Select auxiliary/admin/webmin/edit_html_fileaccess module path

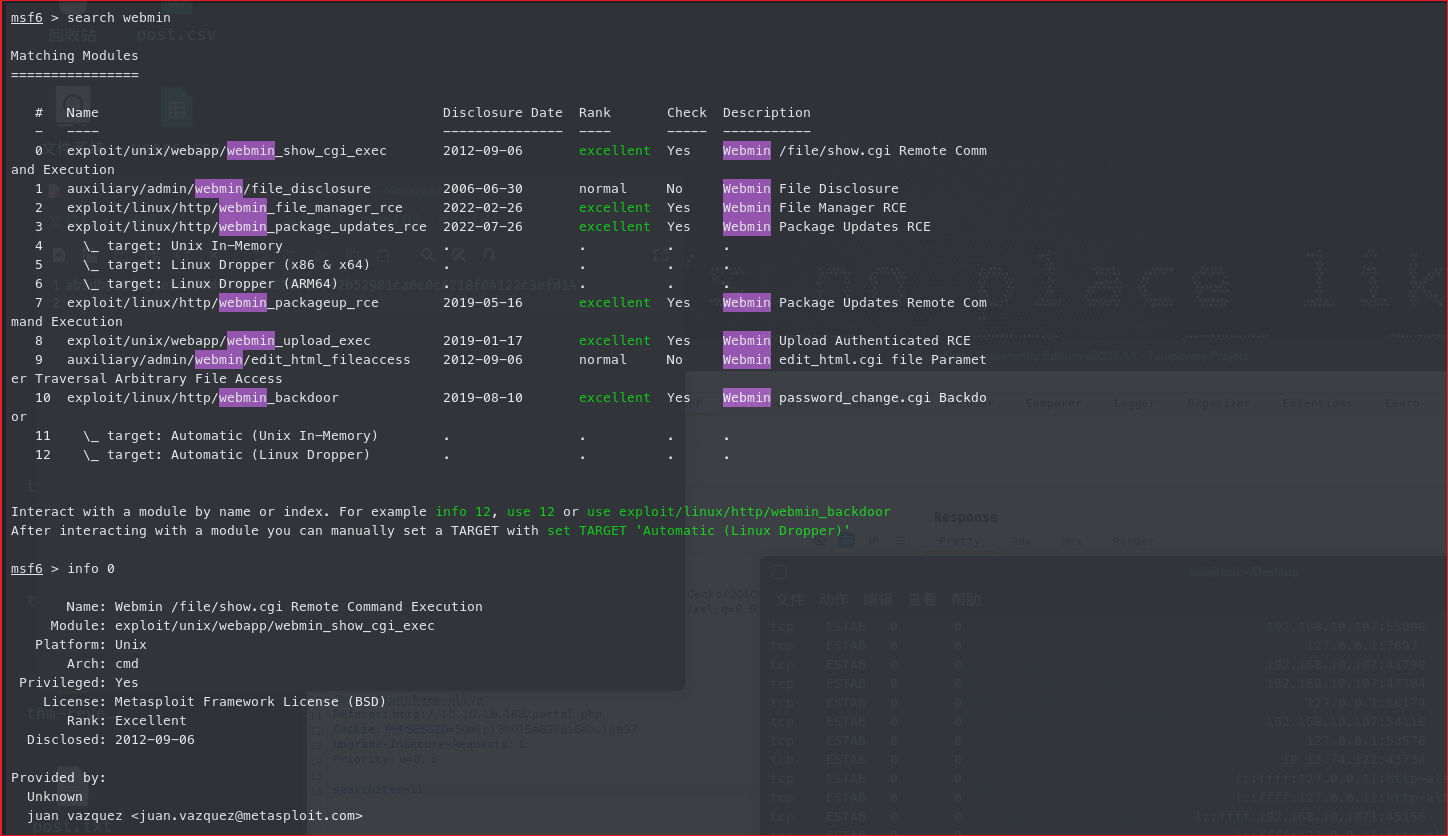tap(239, 359)
